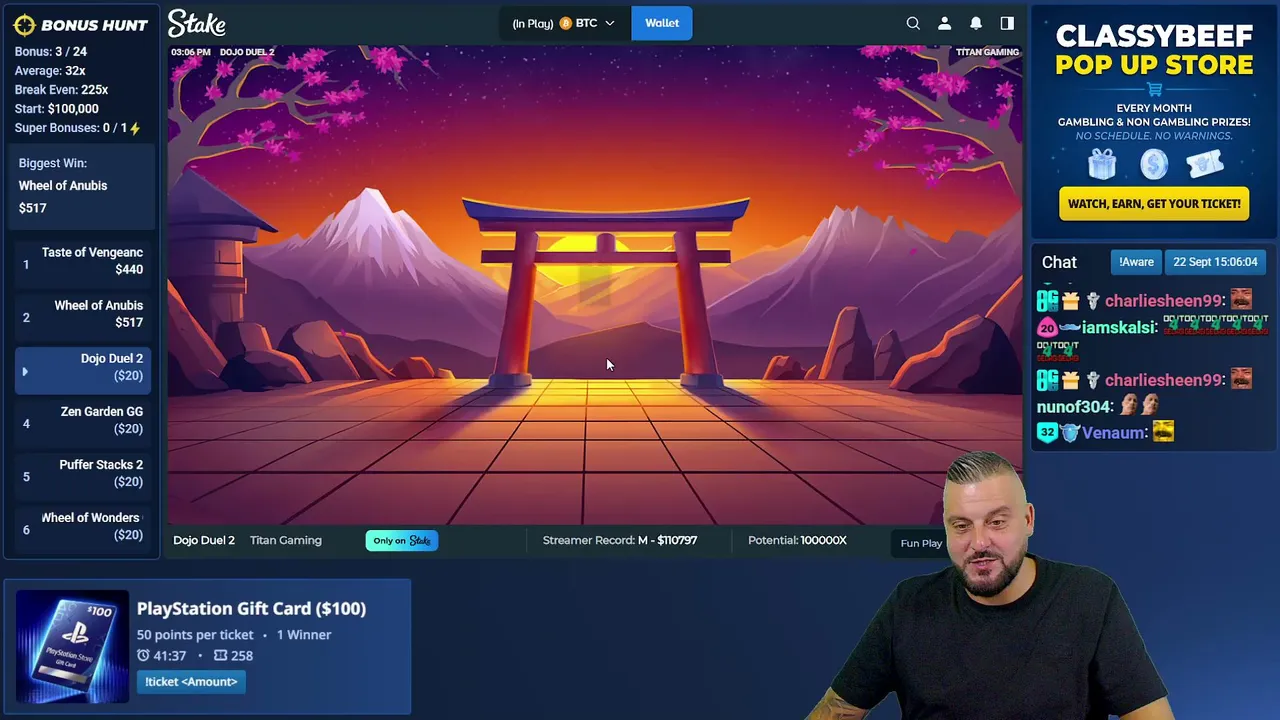Click the Classybeef Pop Up Store banner title

click(x=1154, y=51)
